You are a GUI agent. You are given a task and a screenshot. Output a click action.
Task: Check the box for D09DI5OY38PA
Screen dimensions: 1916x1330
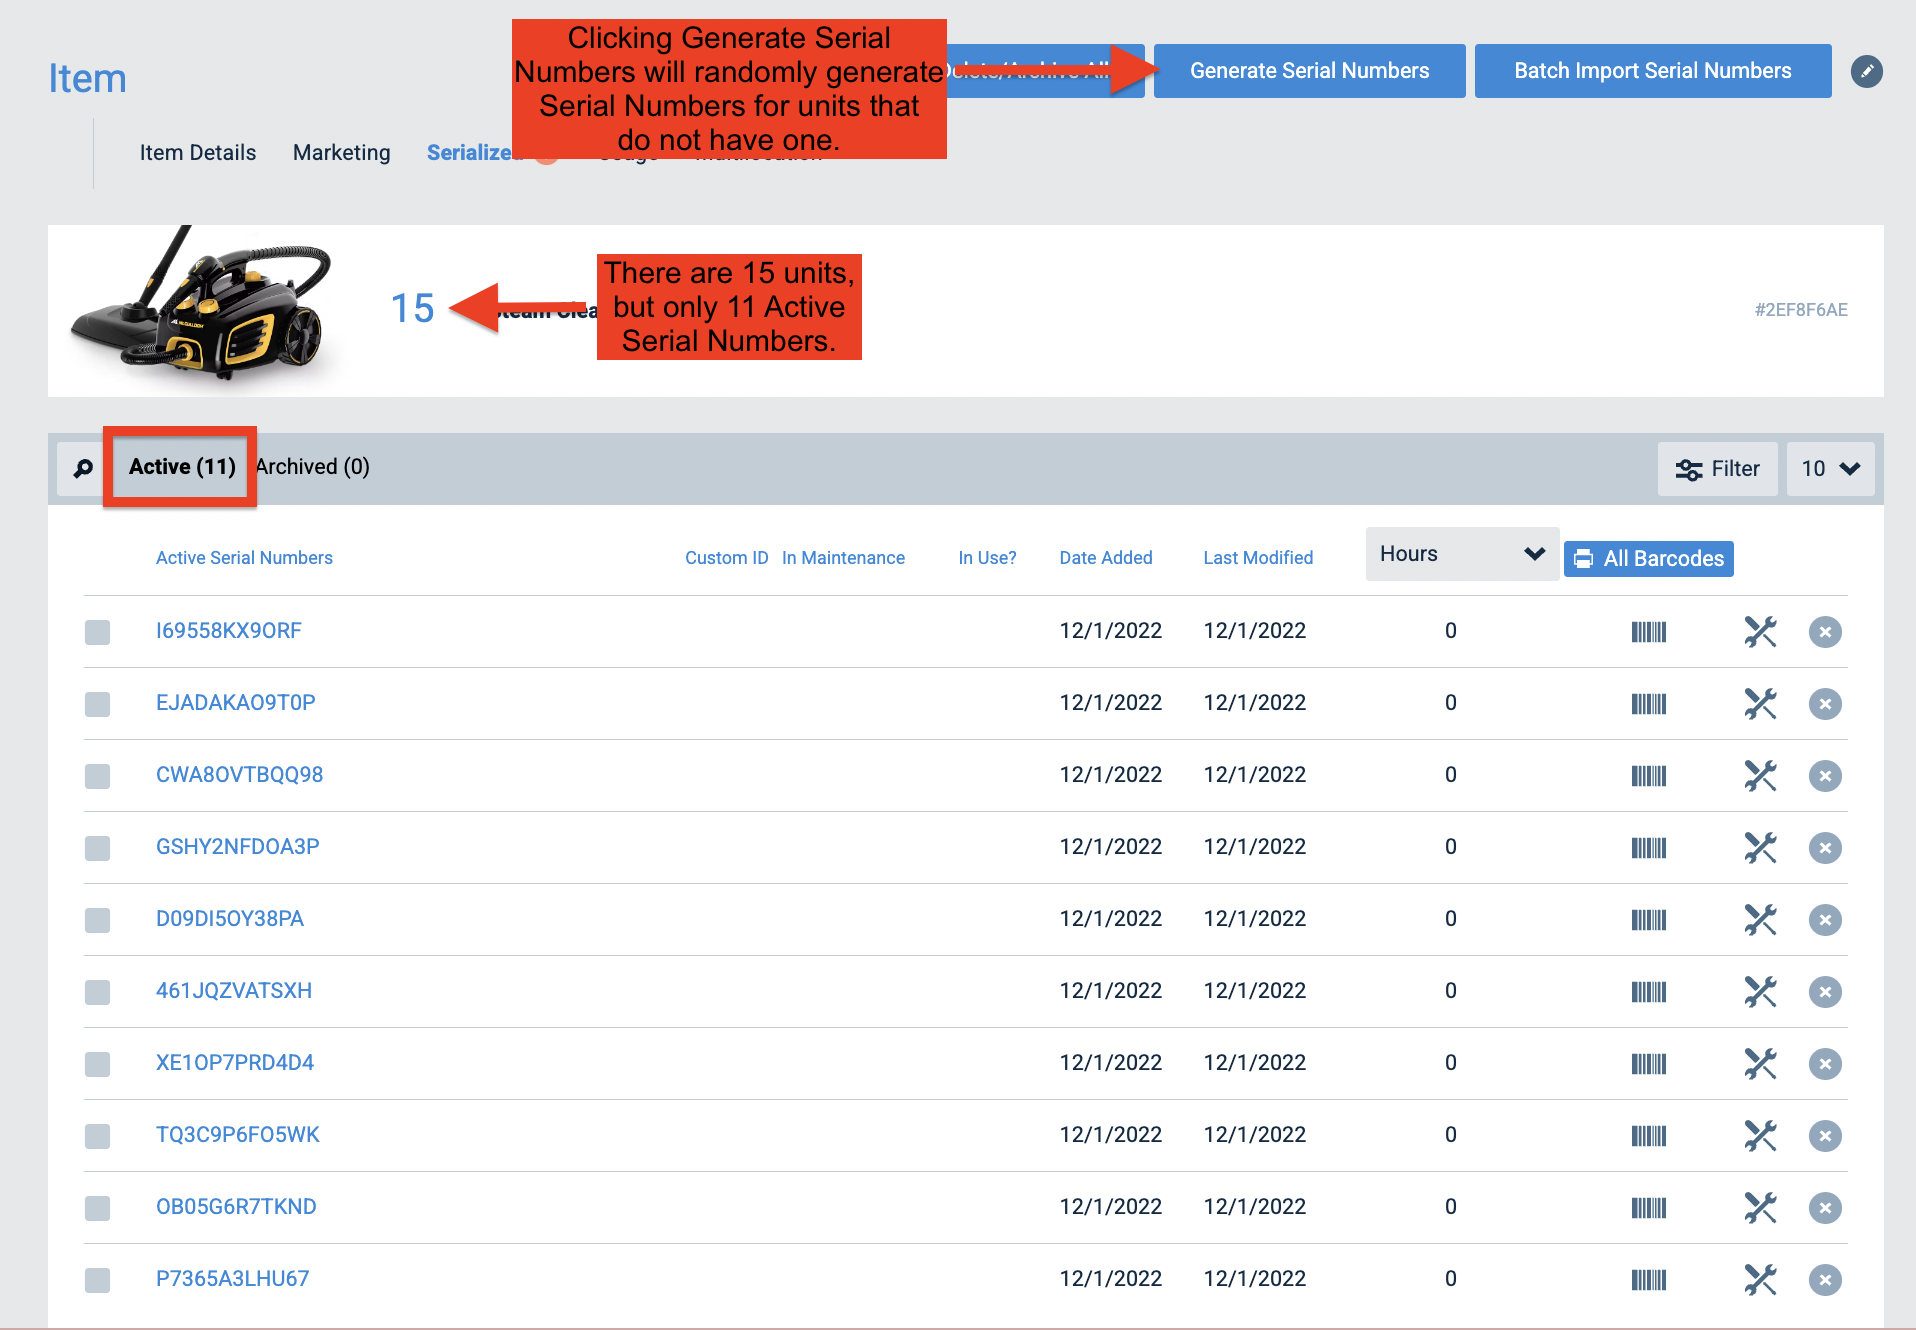point(97,919)
